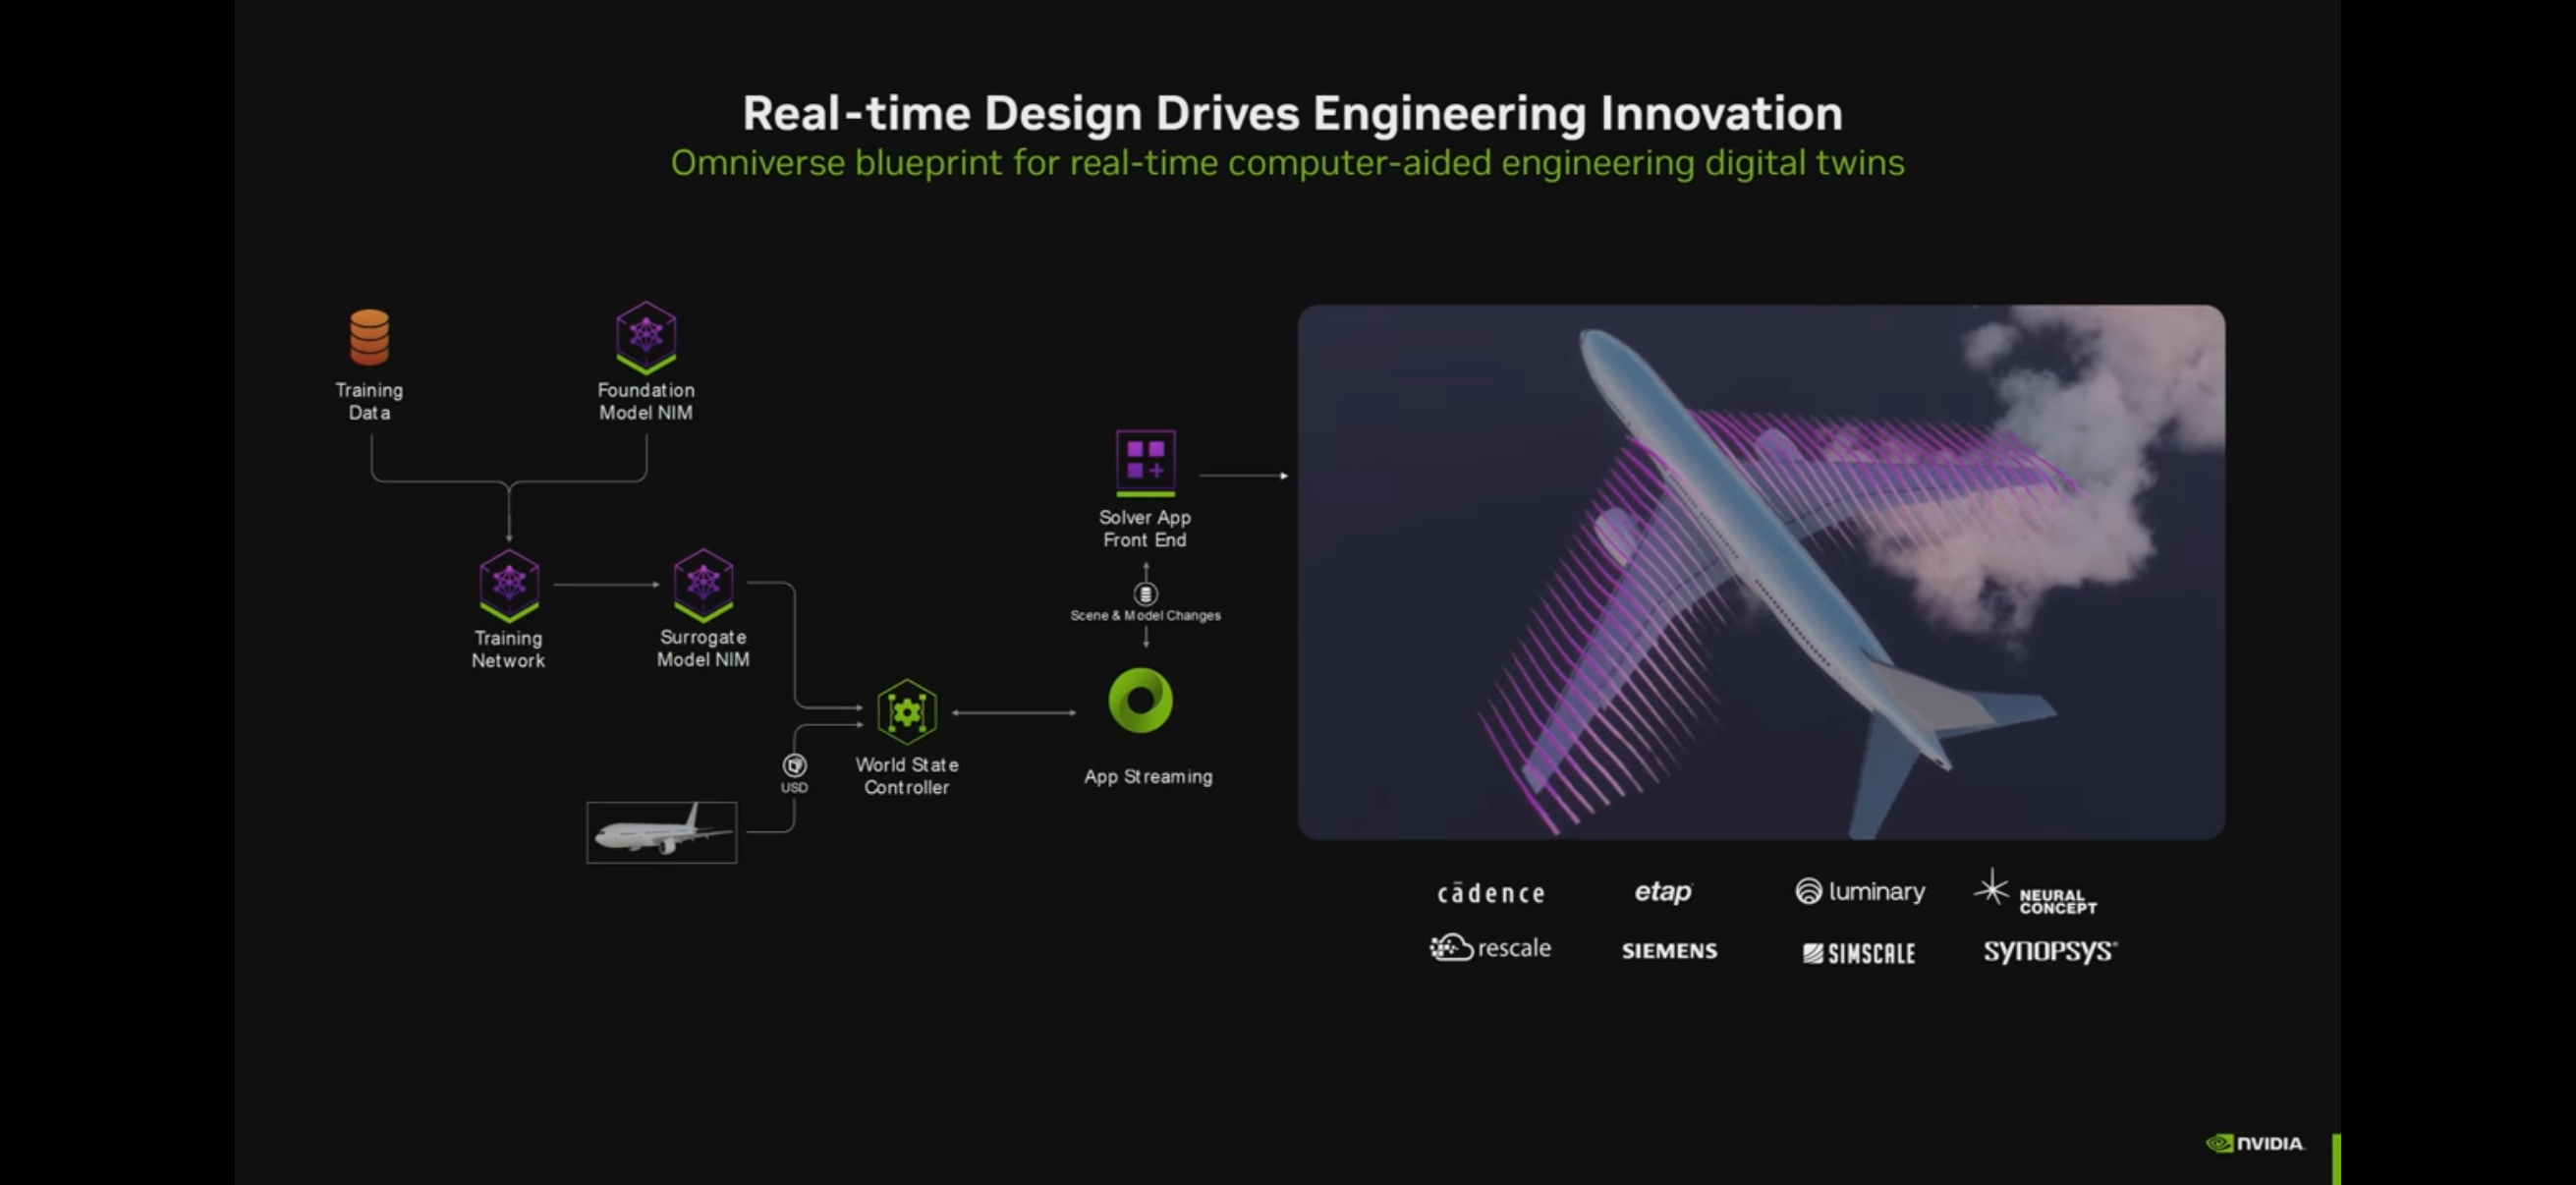Open the luminary logo
The height and width of the screenshot is (1185, 2576).
1859,891
